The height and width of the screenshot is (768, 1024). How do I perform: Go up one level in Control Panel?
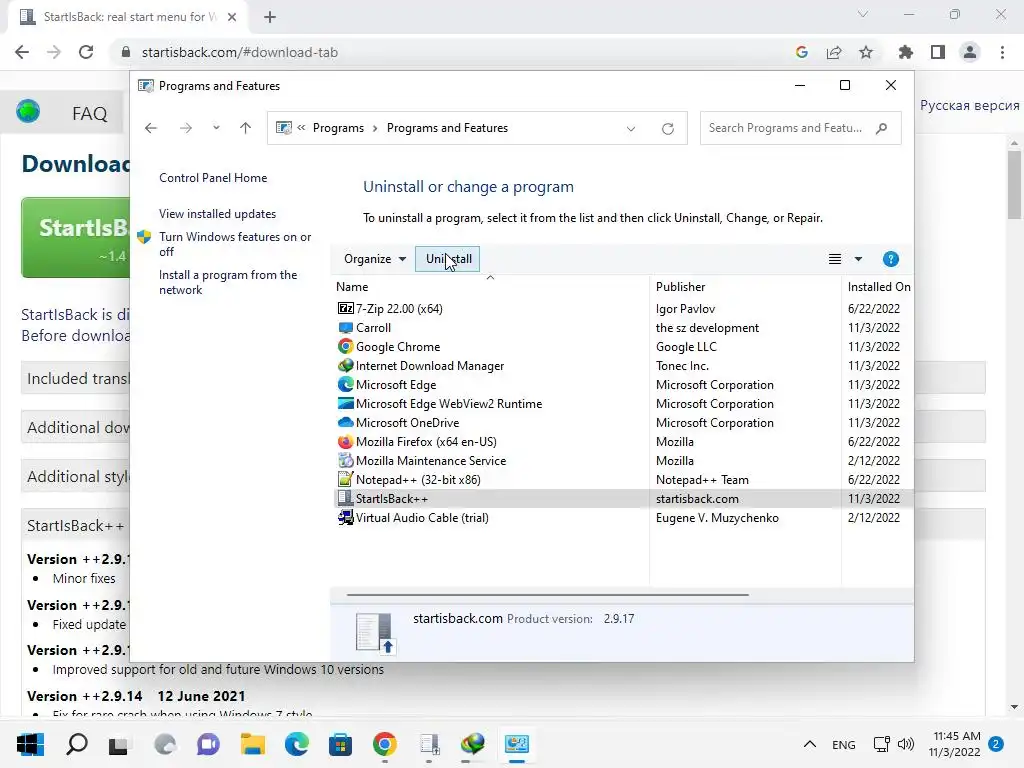[x=245, y=128]
